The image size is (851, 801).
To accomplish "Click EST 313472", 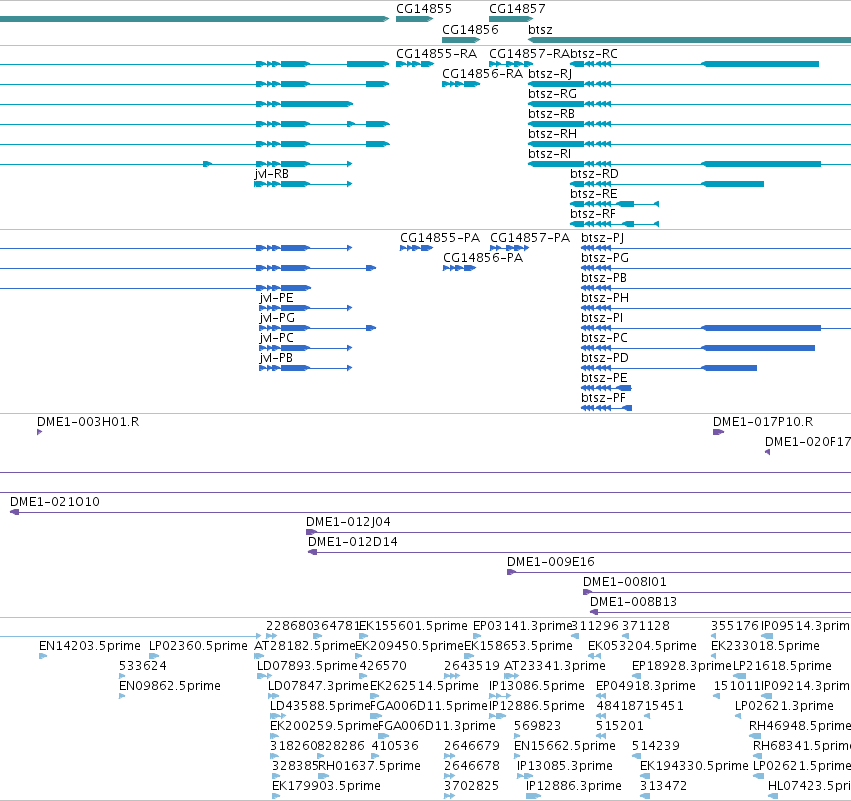I will 645,796.
